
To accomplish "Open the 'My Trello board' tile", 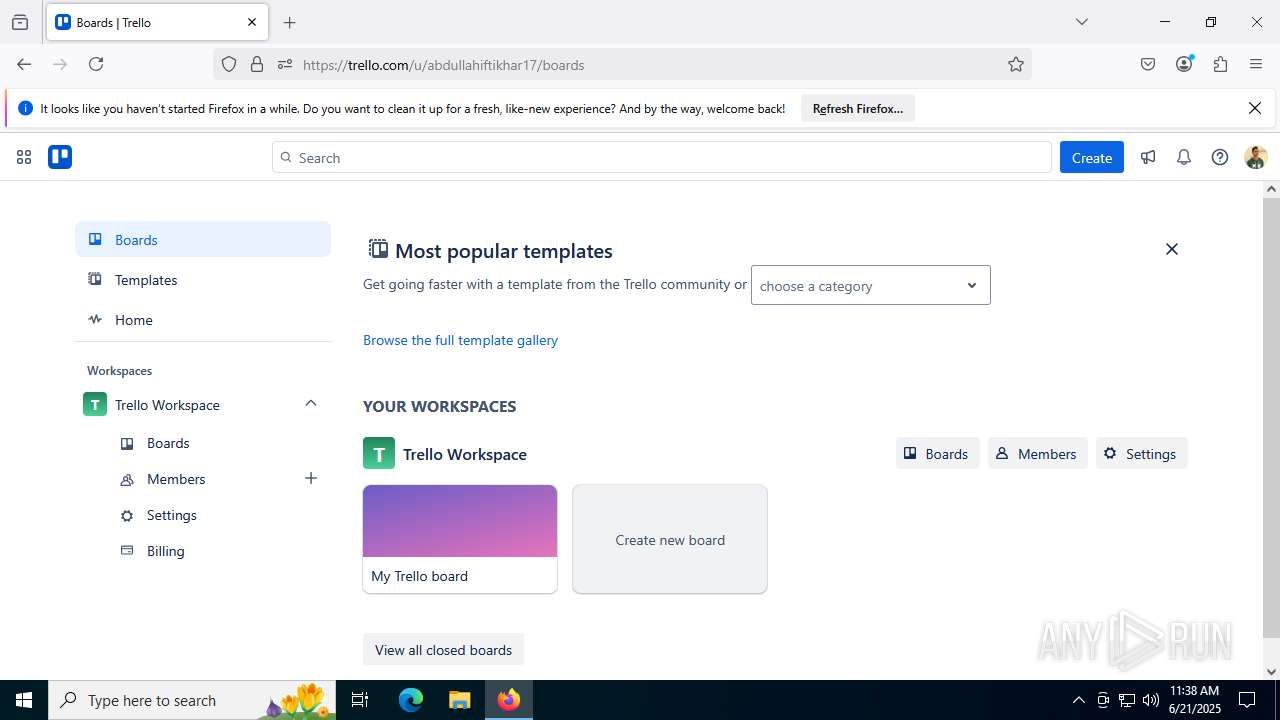I will click(460, 539).
